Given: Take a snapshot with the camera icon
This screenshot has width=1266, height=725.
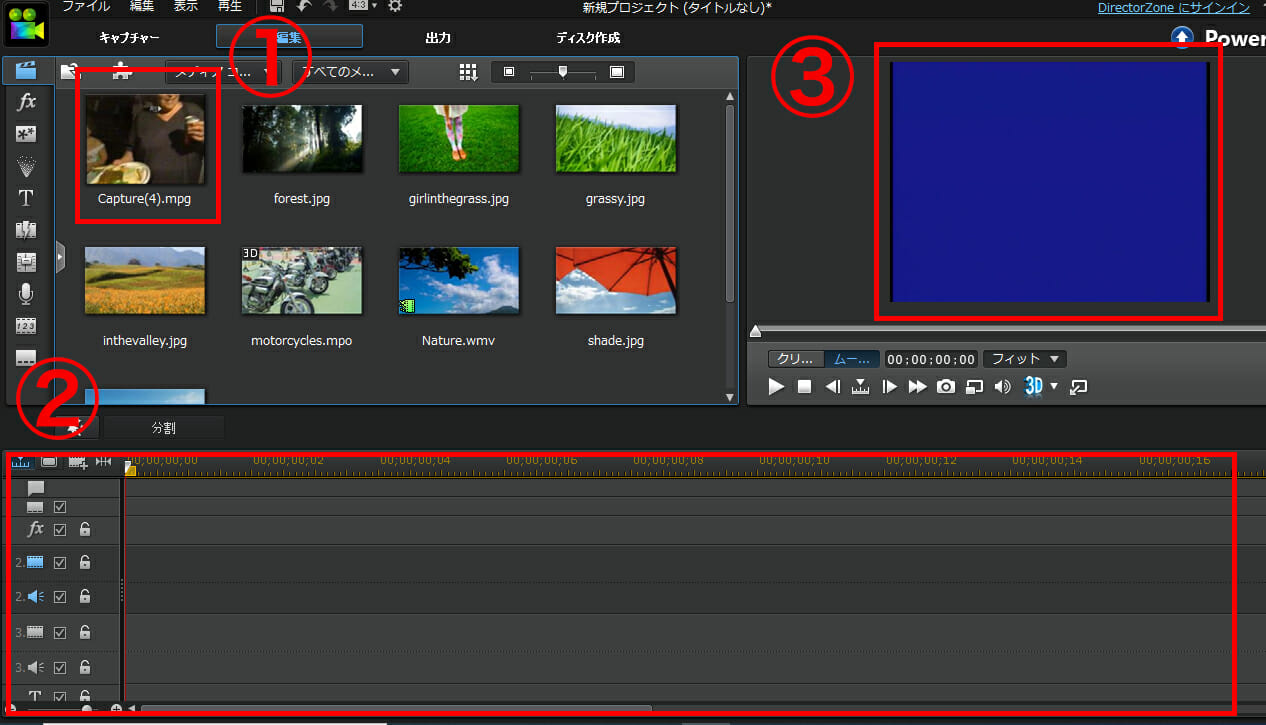Looking at the screenshot, I should pyautogui.click(x=945, y=387).
